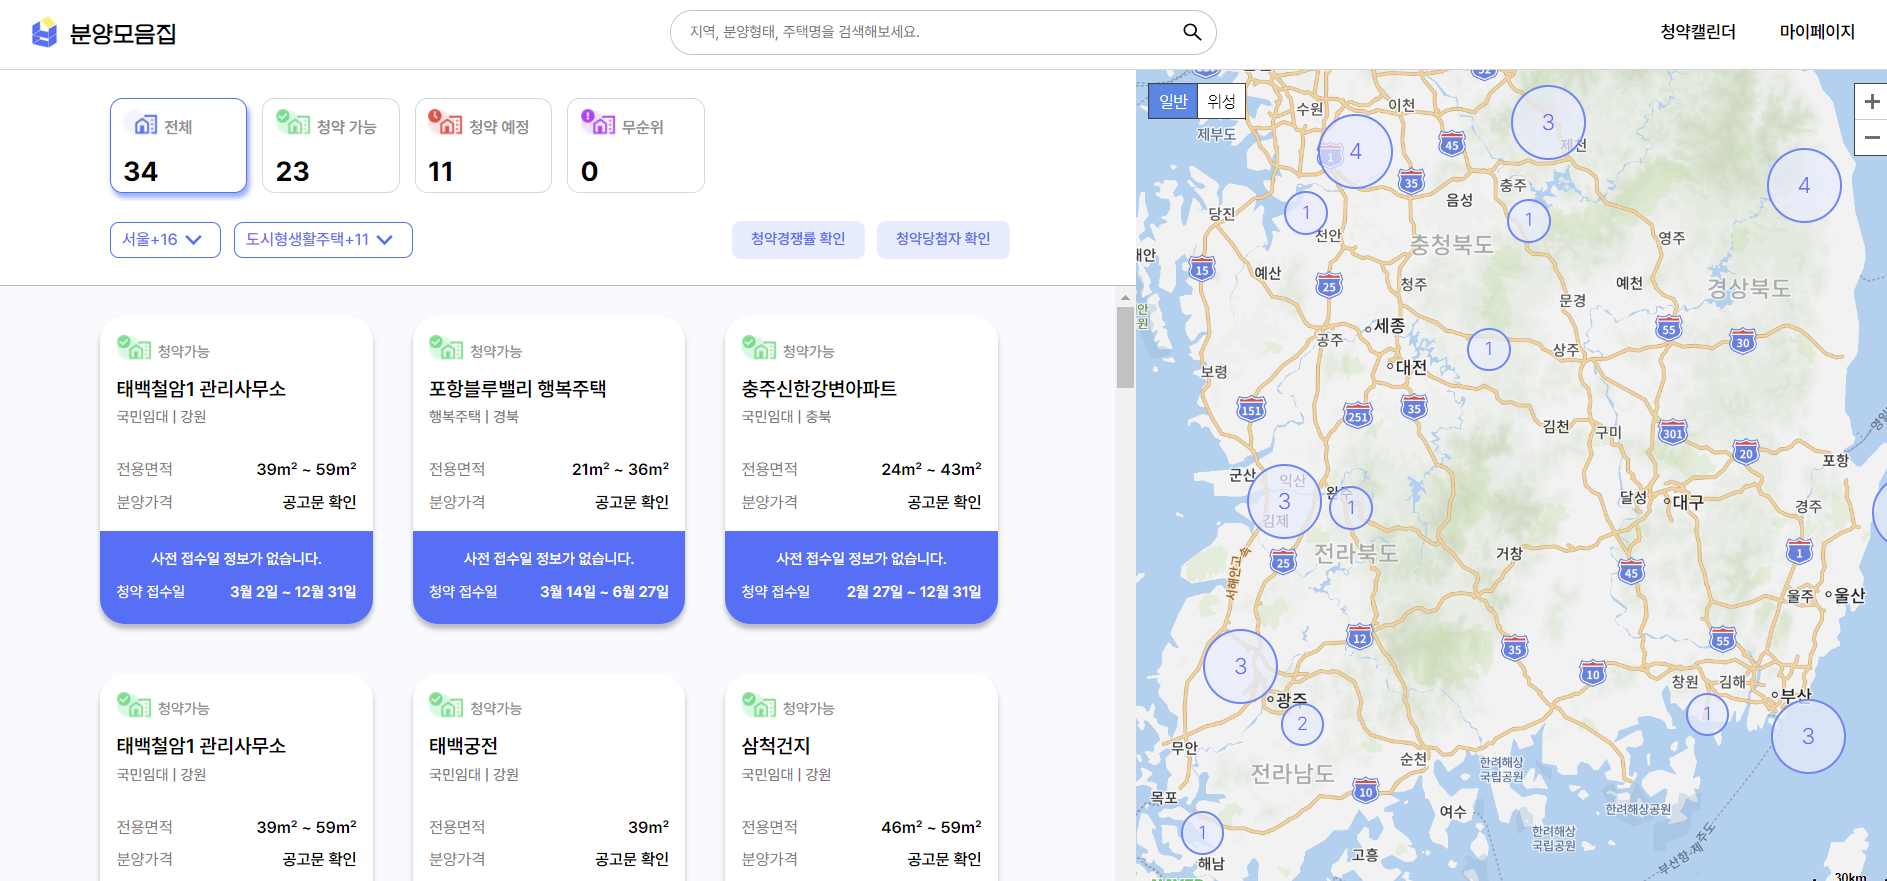The height and width of the screenshot is (881, 1887).
Task: Click the listing scrollbar thumb
Action: 1125,347
